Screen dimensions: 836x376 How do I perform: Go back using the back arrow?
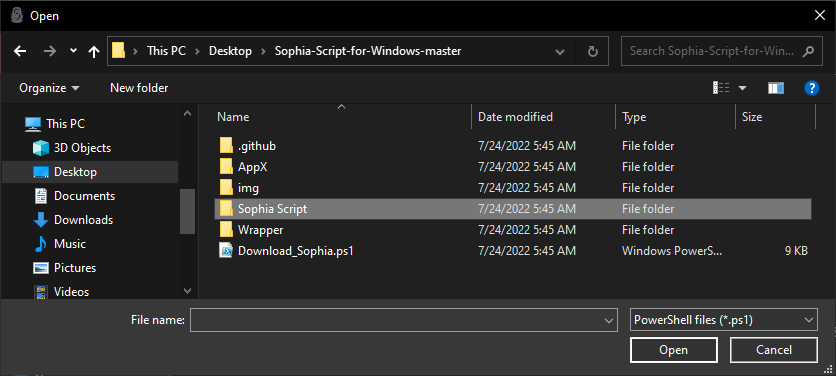tap(20, 51)
